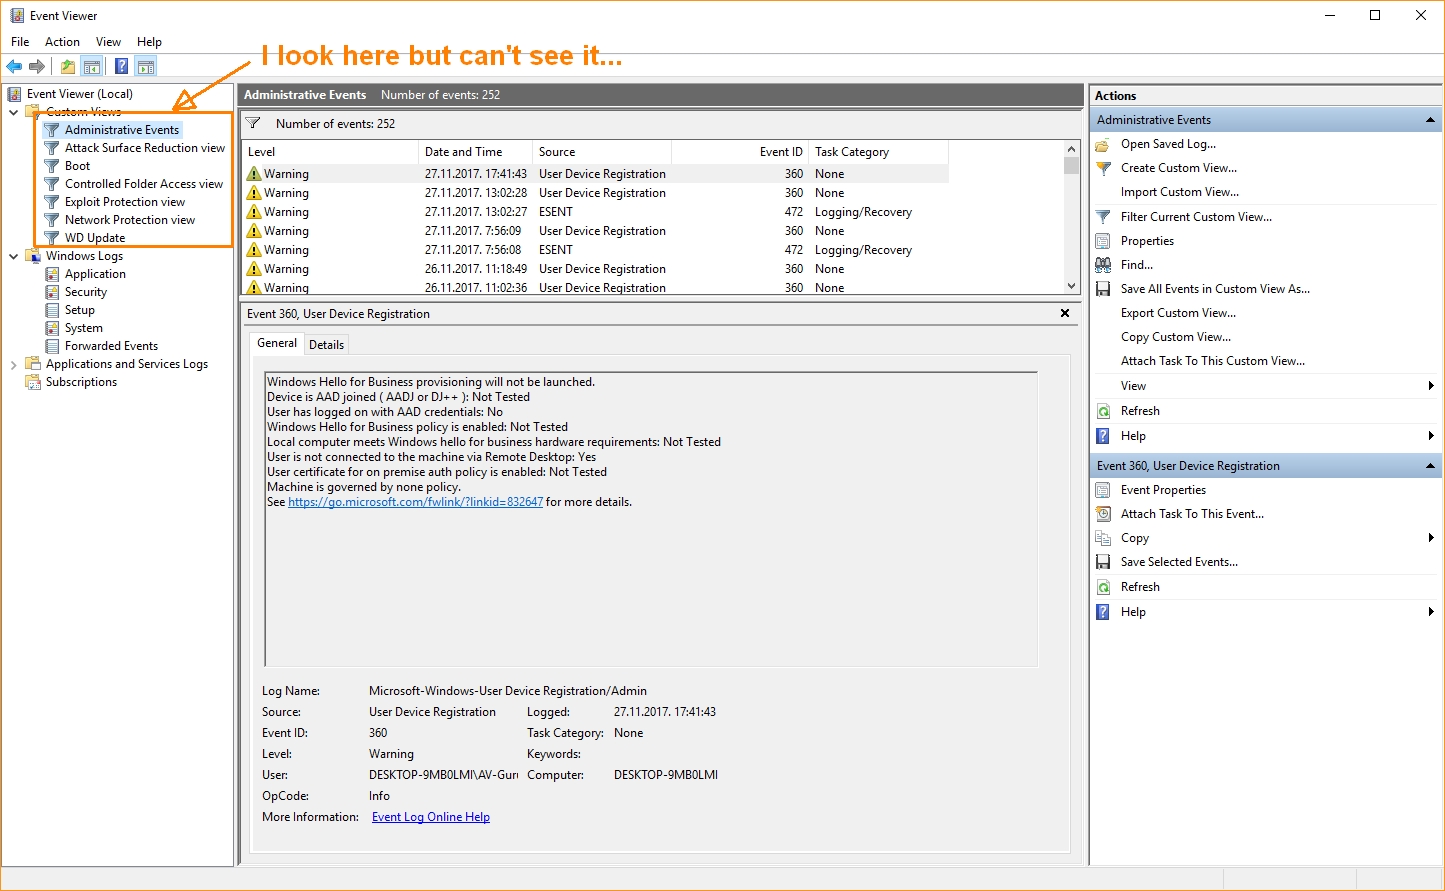
Task: Switch to the Details tab
Action: point(326,344)
